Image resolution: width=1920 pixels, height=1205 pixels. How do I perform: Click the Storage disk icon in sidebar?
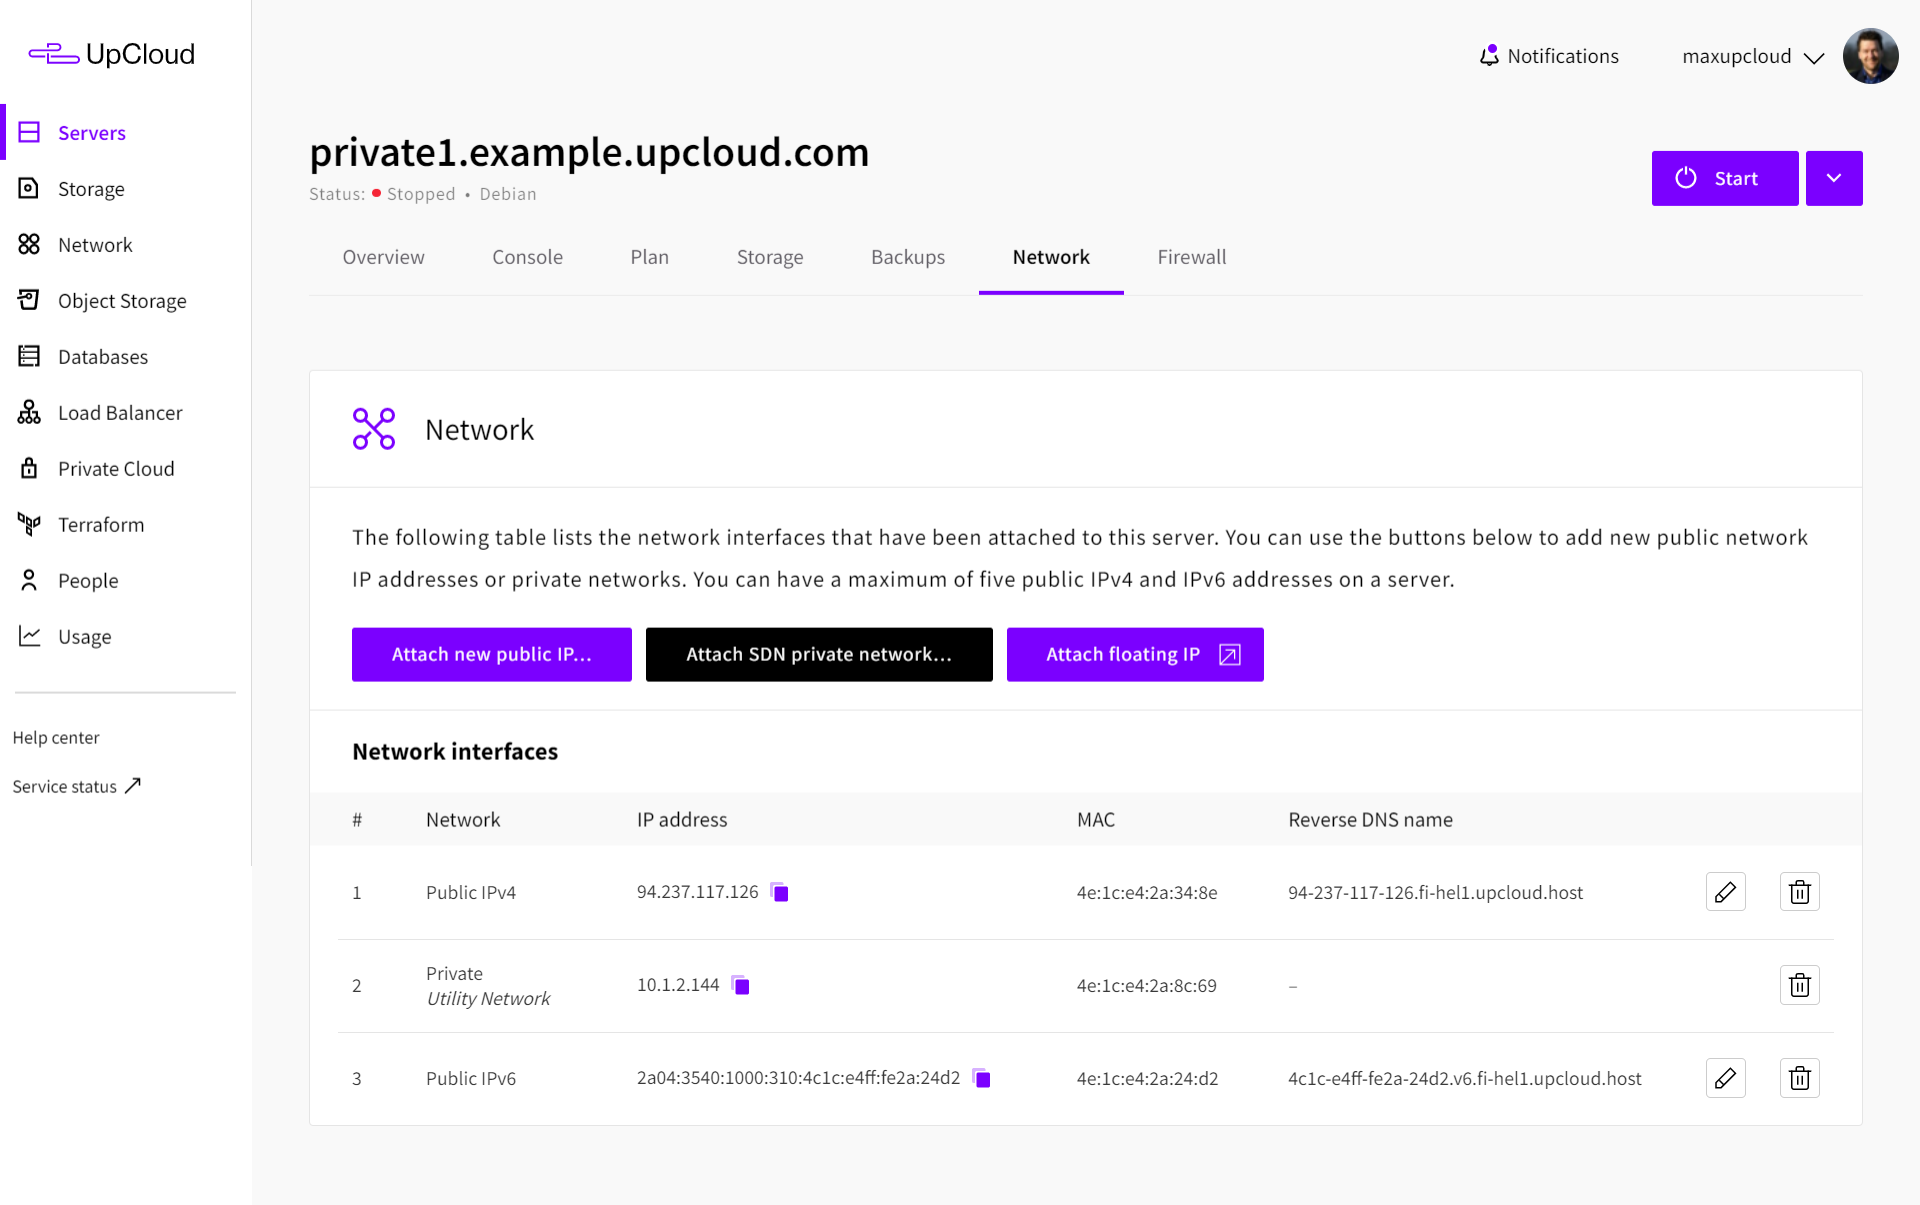(29, 188)
